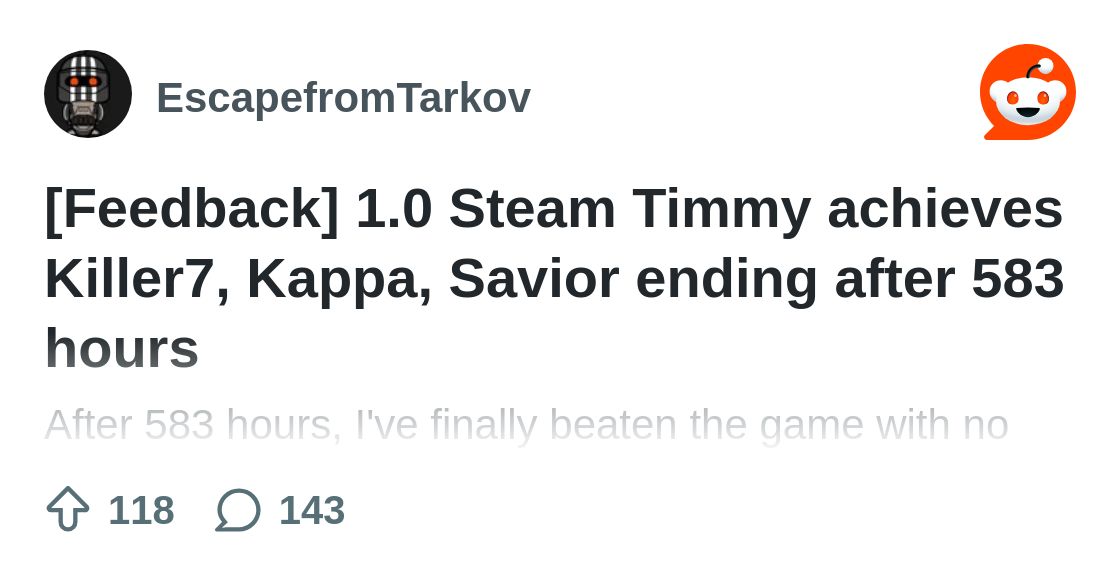Click the word "hours" ending the title
1120x584 pixels.
point(121,348)
